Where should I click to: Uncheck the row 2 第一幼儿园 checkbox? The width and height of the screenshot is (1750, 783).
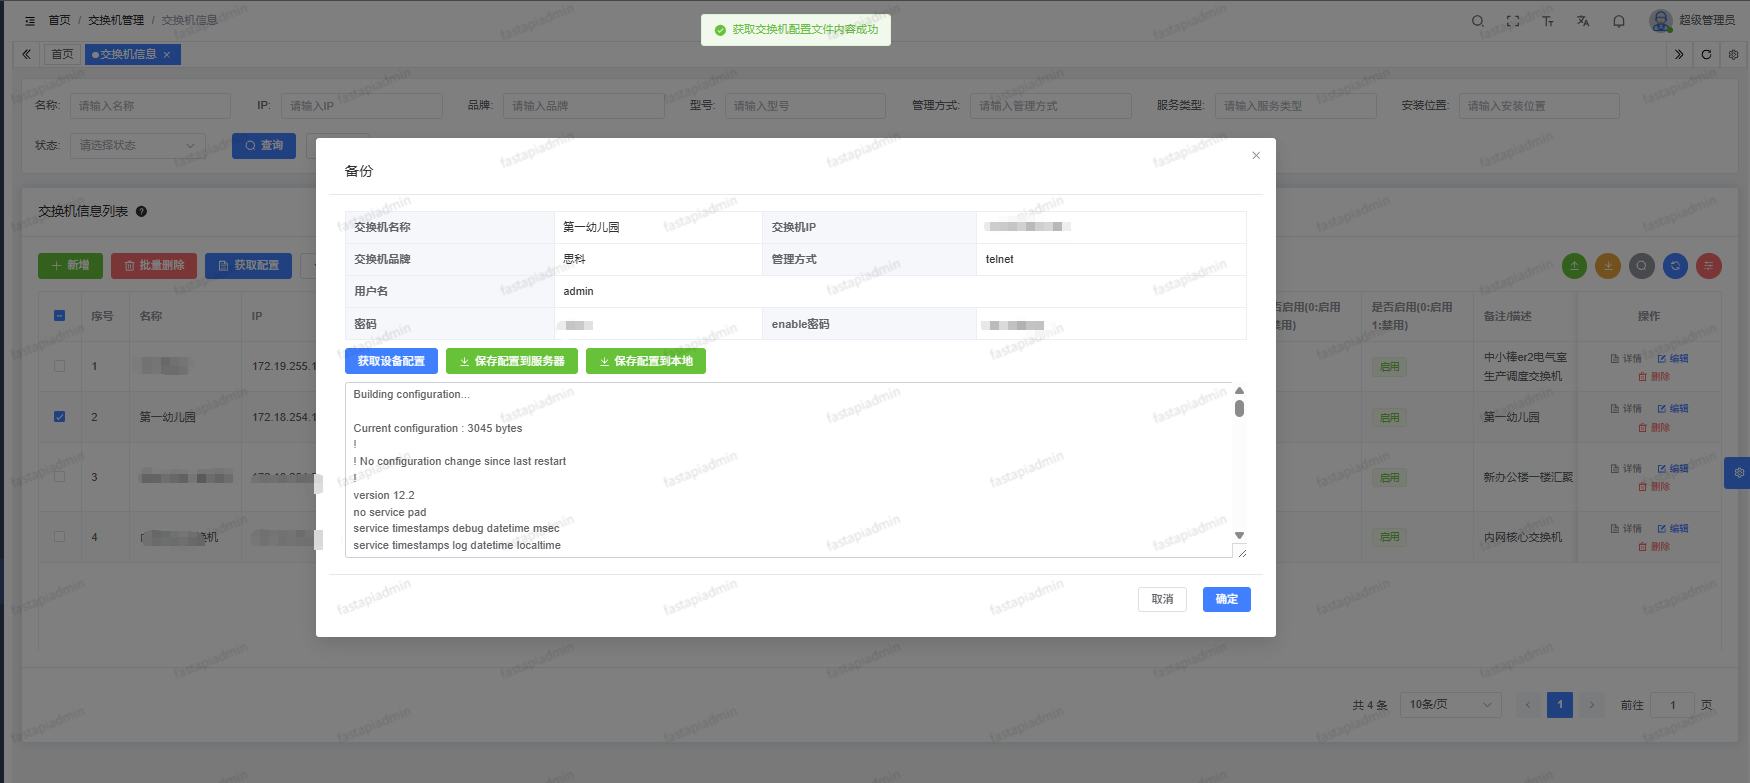60,417
